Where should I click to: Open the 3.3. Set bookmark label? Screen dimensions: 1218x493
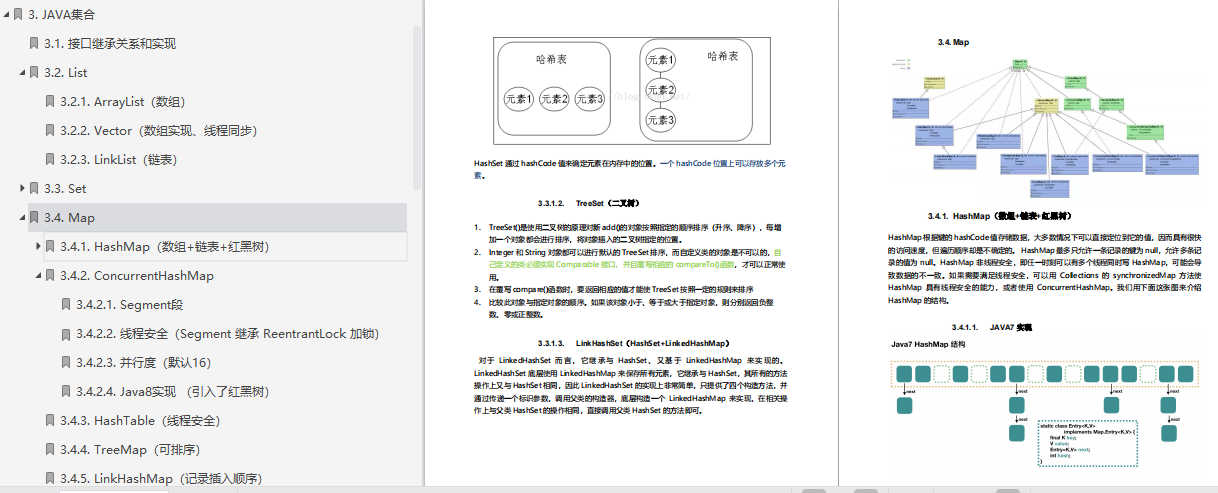point(65,188)
